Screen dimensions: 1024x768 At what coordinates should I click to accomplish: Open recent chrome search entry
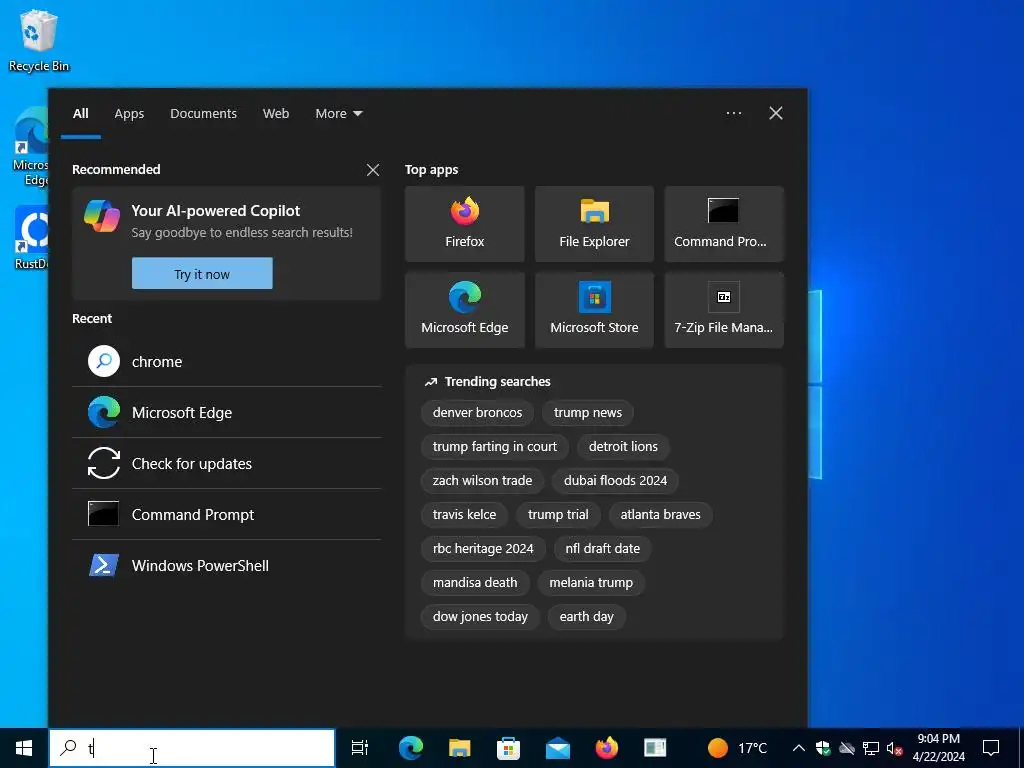point(227,362)
